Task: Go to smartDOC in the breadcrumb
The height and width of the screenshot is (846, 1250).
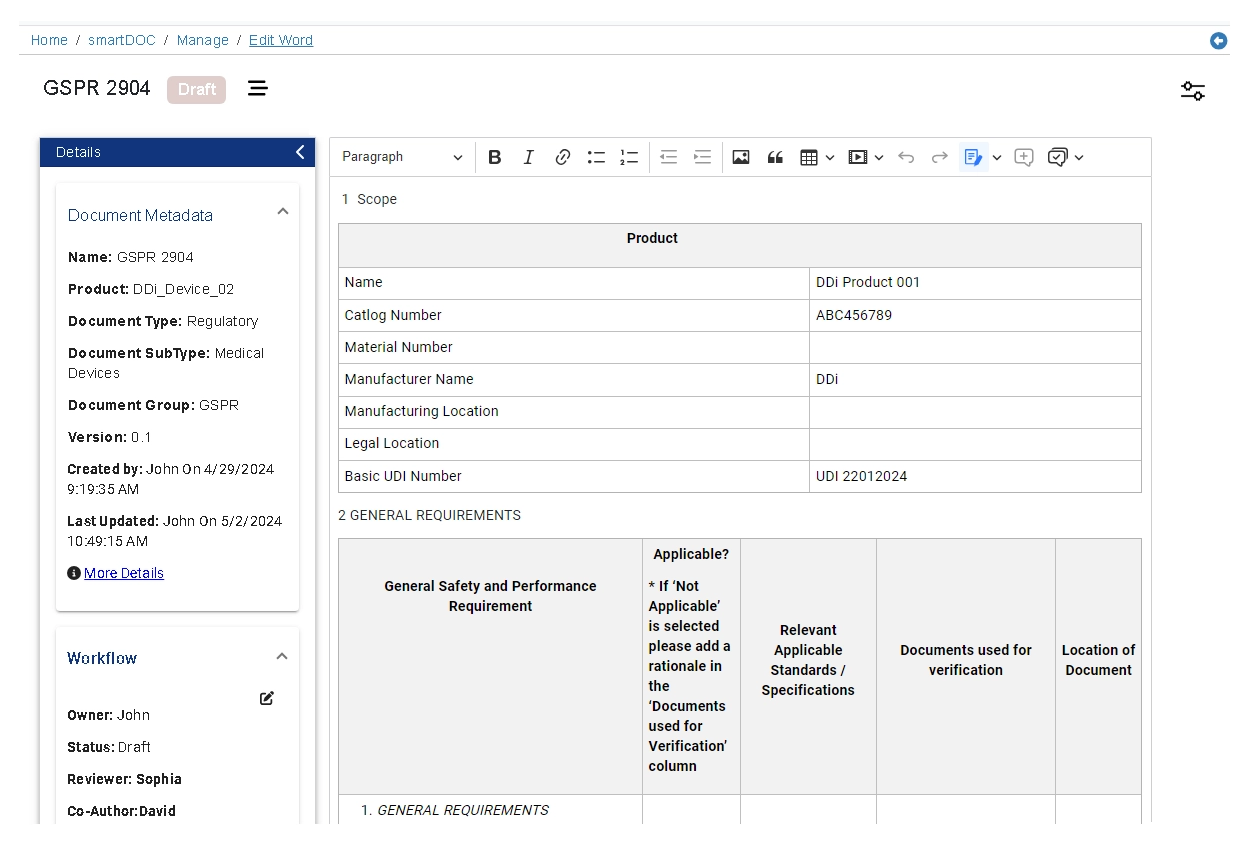Action: pyautogui.click(x=122, y=41)
